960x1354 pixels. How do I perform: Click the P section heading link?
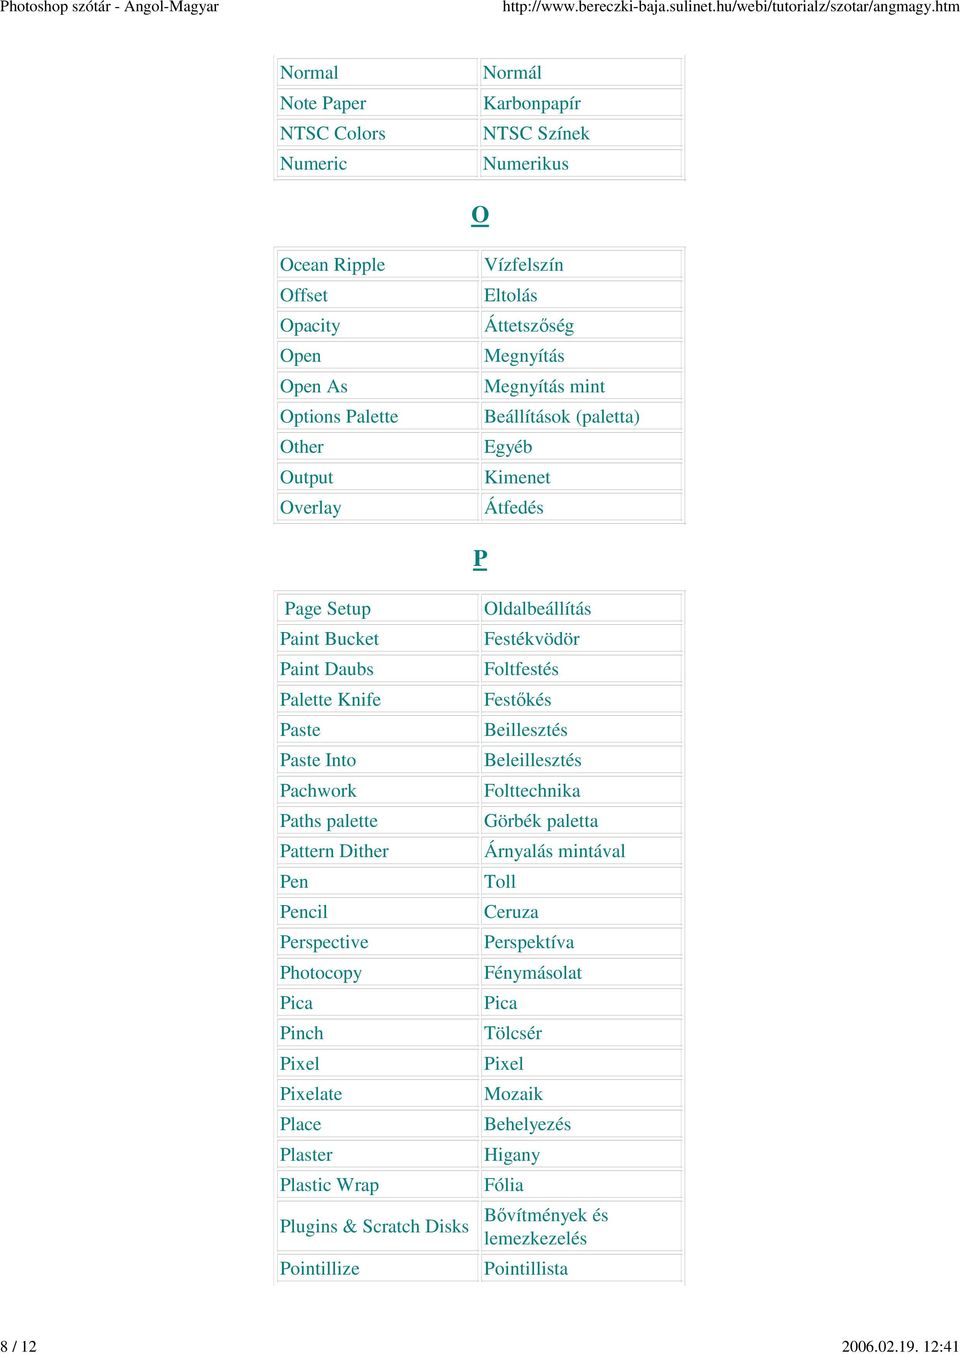click(x=480, y=559)
